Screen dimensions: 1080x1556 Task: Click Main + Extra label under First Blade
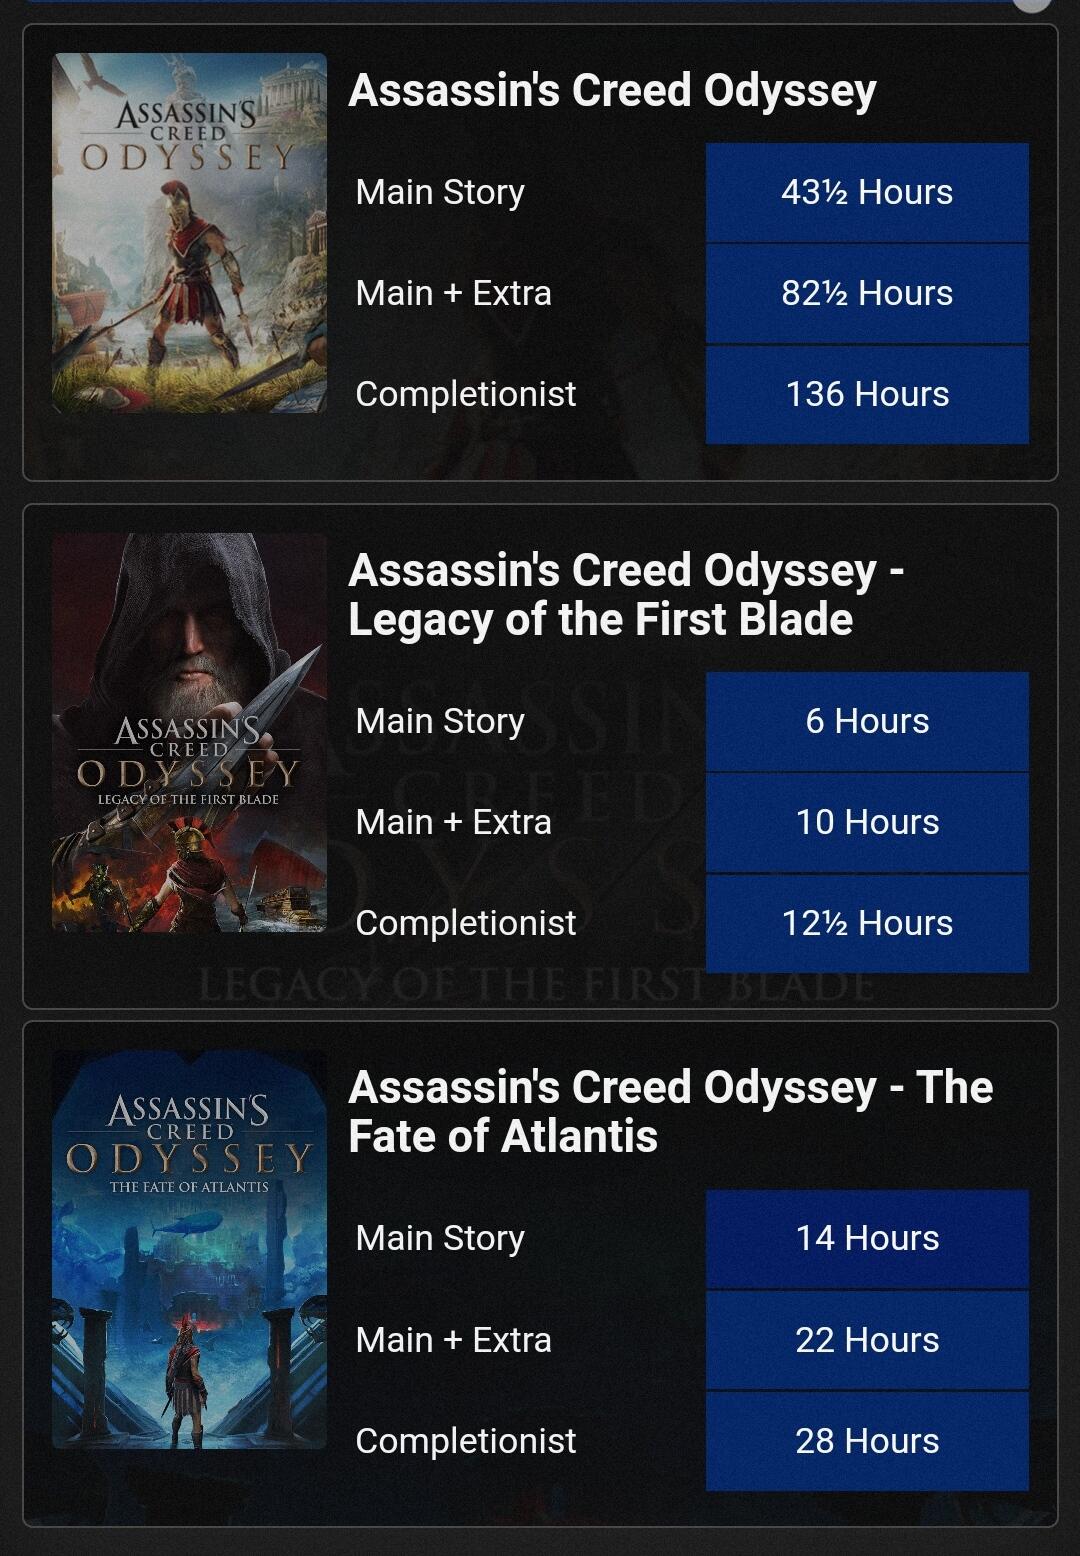(453, 822)
